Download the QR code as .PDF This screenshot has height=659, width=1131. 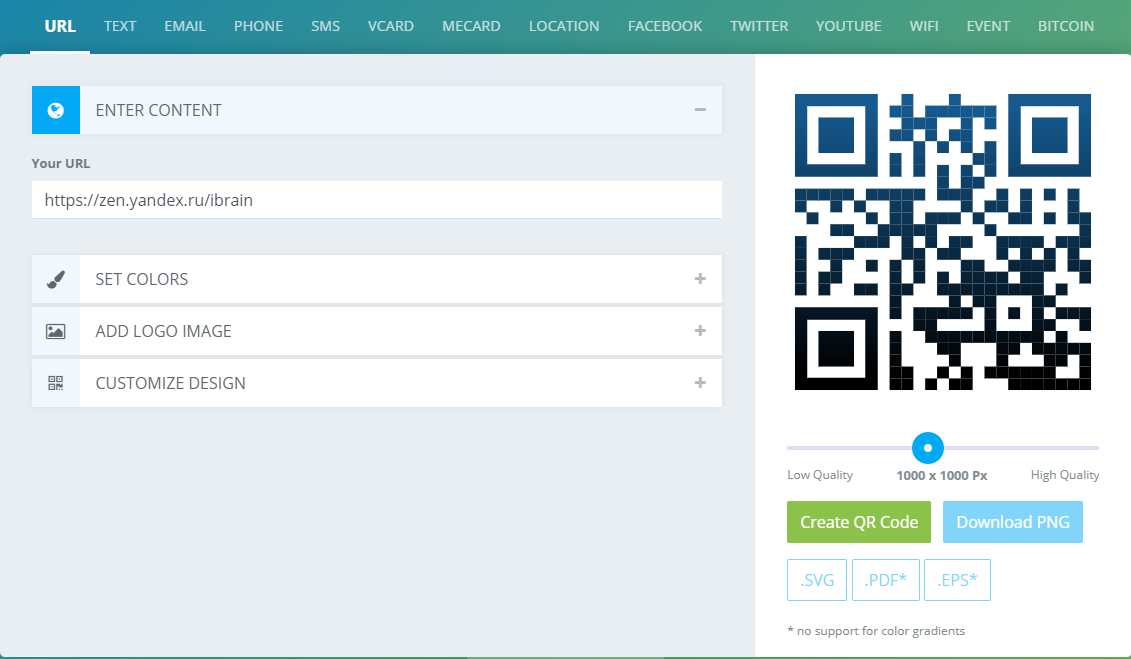[x=886, y=580]
